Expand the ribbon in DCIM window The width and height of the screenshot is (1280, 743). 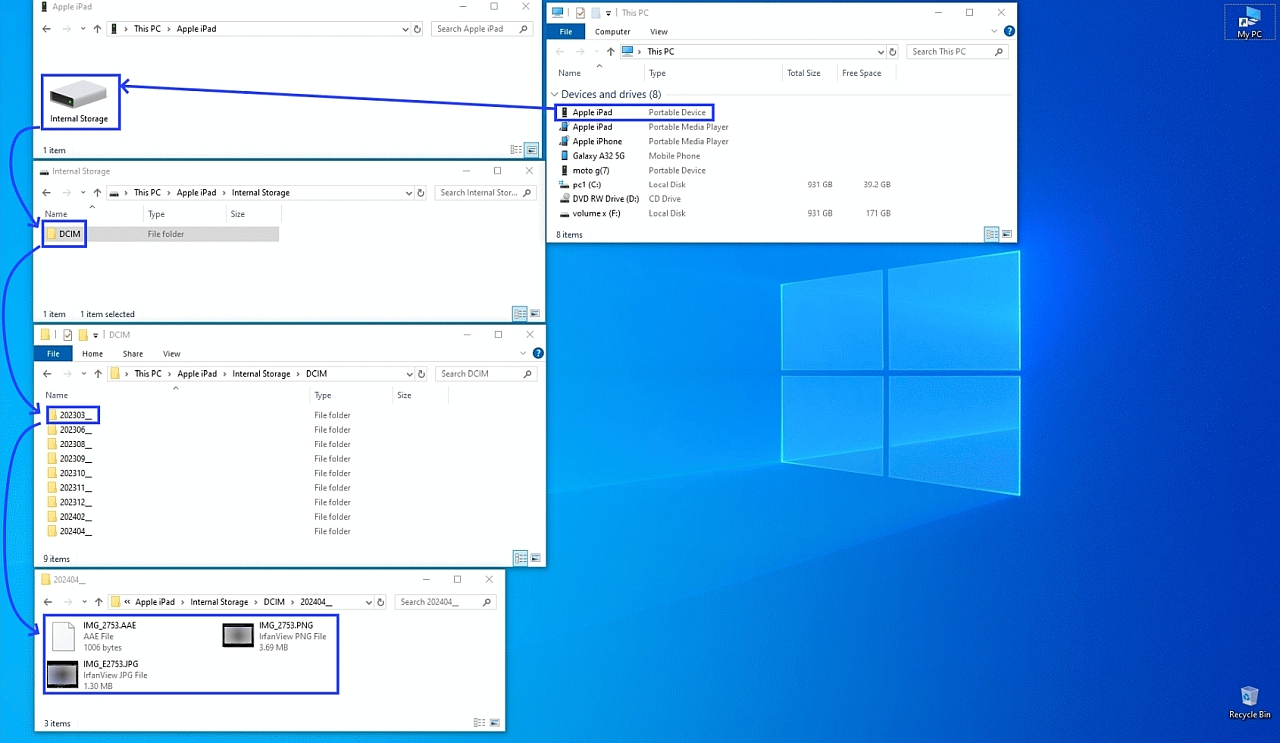(x=524, y=354)
